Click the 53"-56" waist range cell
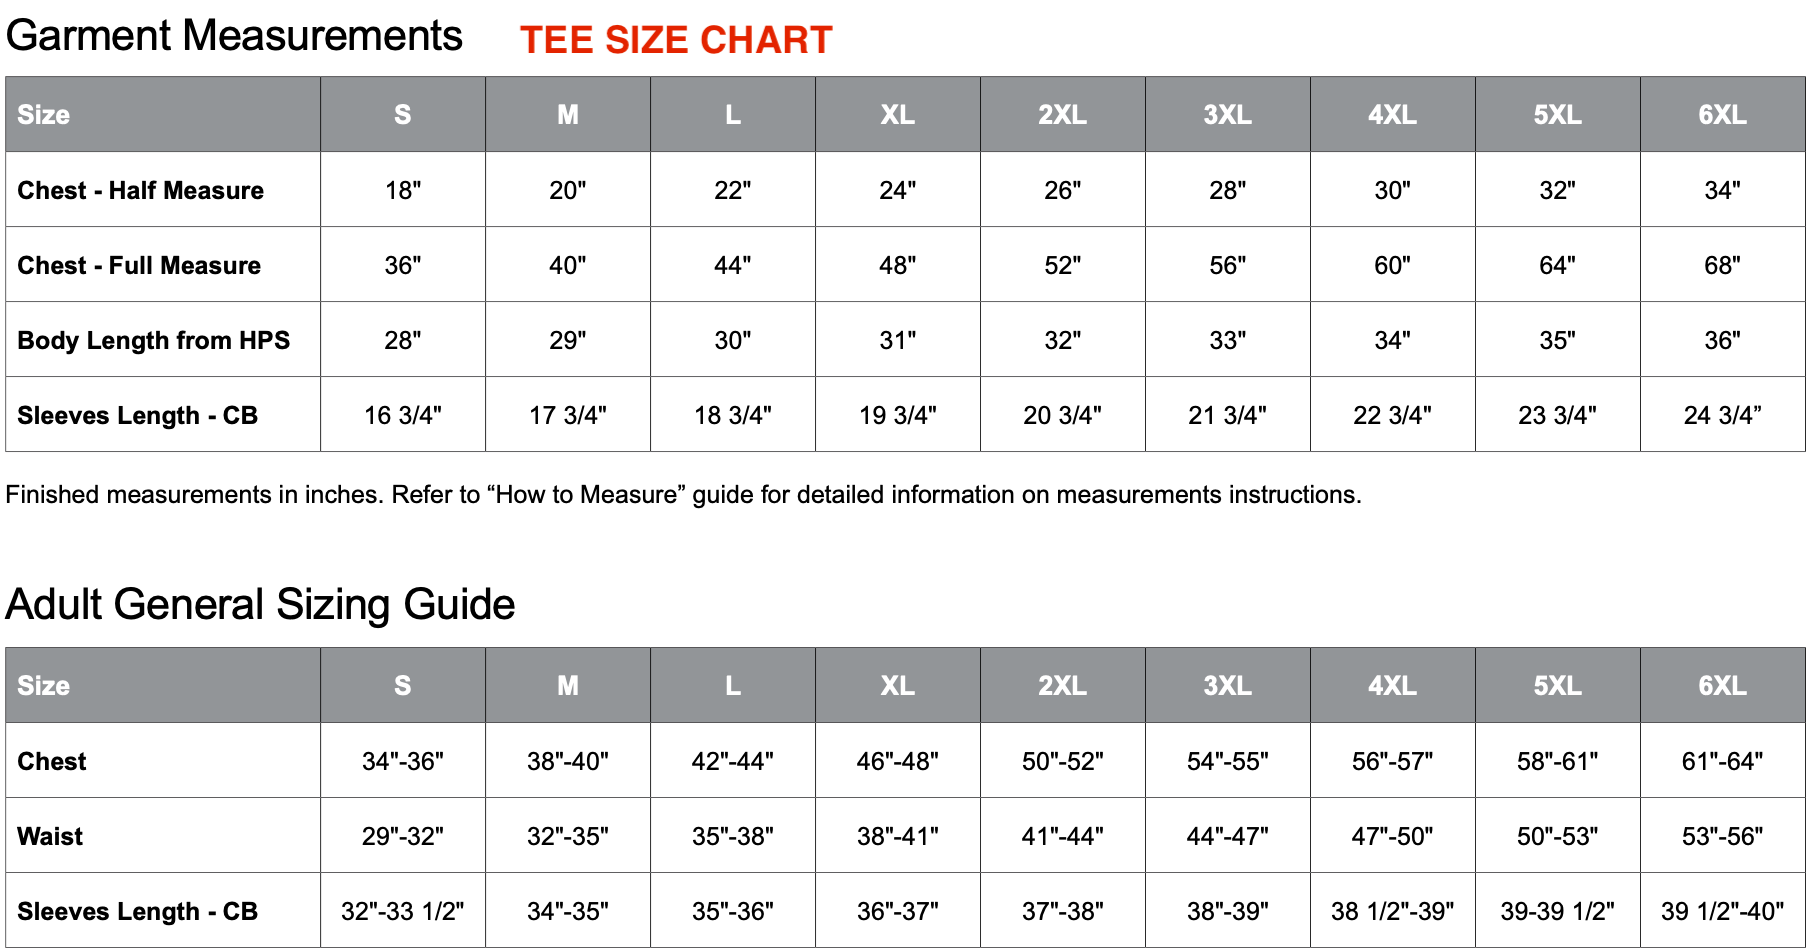This screenshot has height=952, width=1806. [x=1722, y=836]
